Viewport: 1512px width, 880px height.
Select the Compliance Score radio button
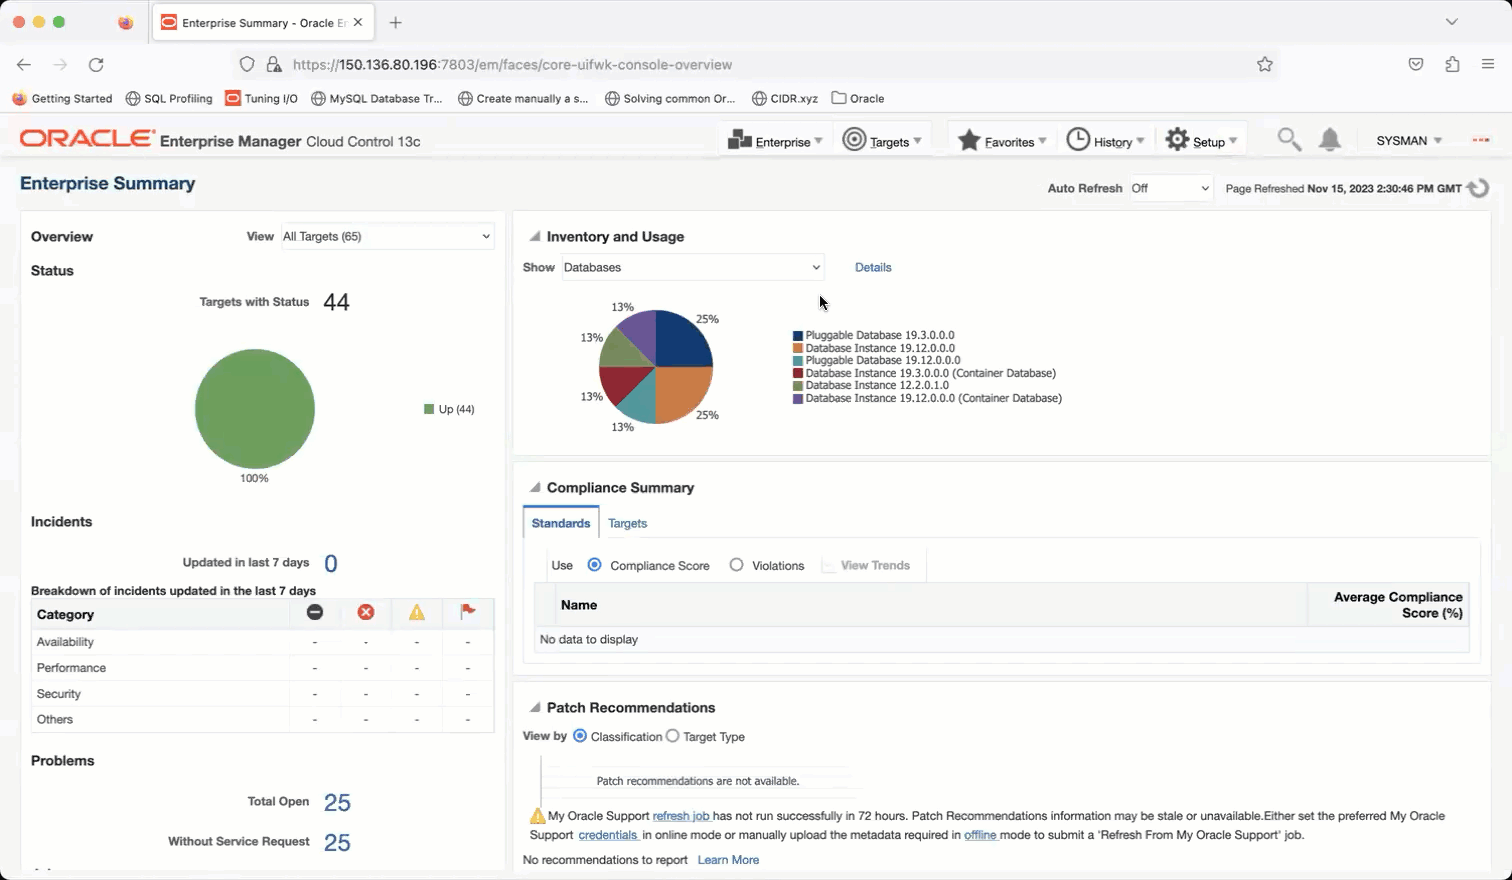point(595,565)
